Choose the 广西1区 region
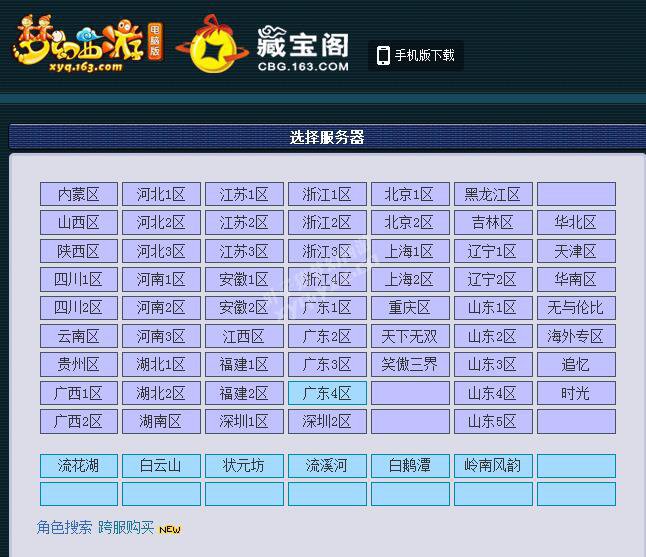Image resolution: width=646 pixels, height=557 pixels. 79,393
